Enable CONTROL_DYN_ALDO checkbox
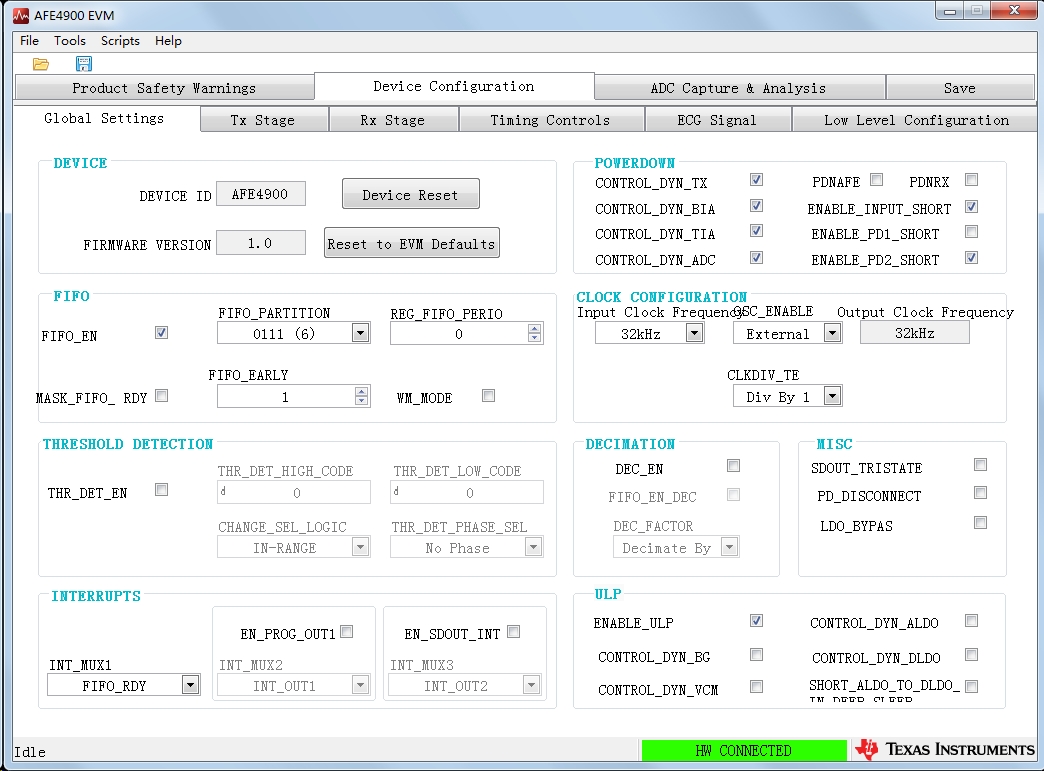 point(972,621)
